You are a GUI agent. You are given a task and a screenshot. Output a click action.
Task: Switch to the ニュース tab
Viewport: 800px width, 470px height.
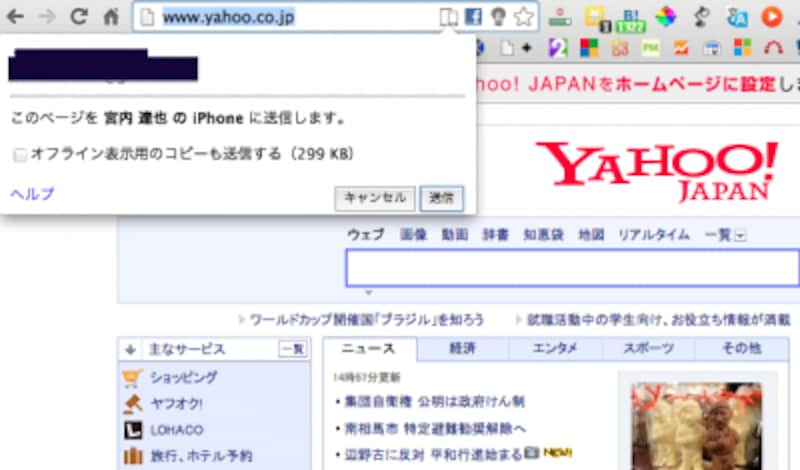[368, 349]
